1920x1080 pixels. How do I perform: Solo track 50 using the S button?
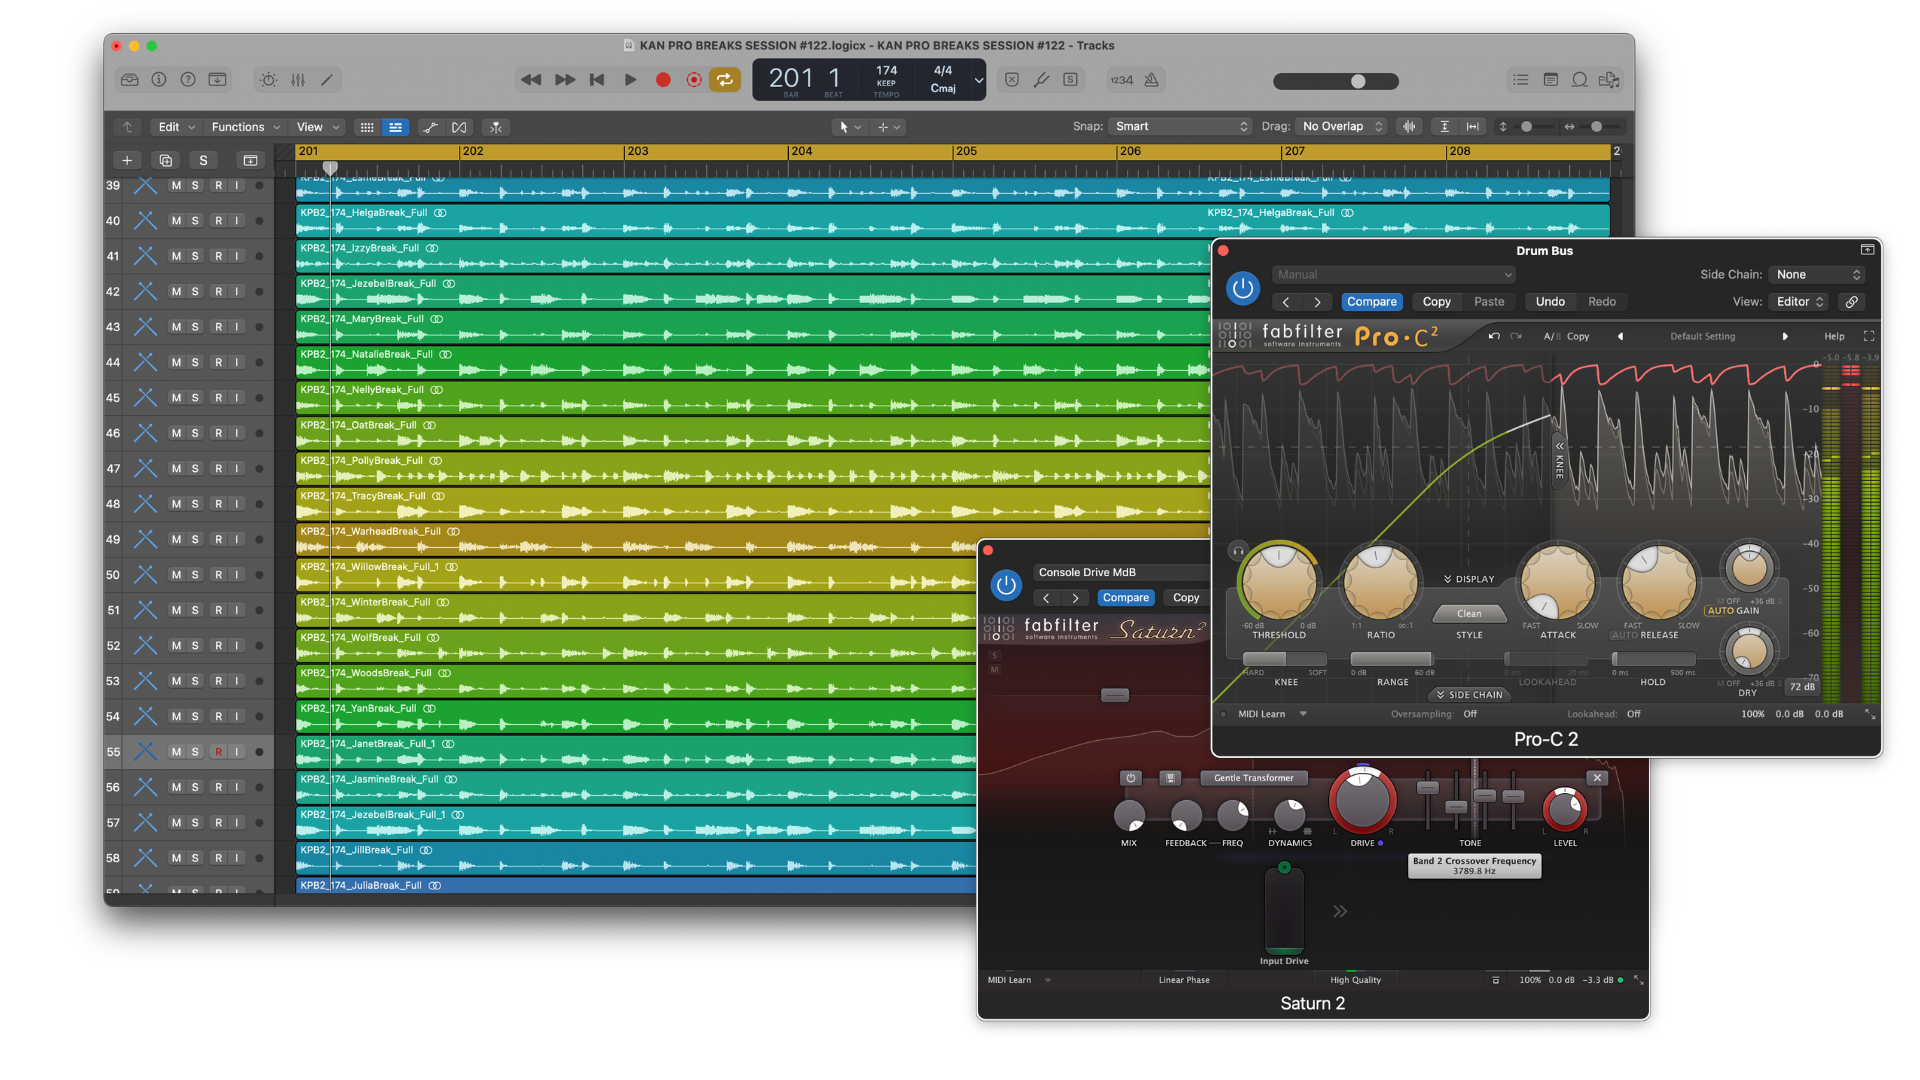[x=195, y=575]
